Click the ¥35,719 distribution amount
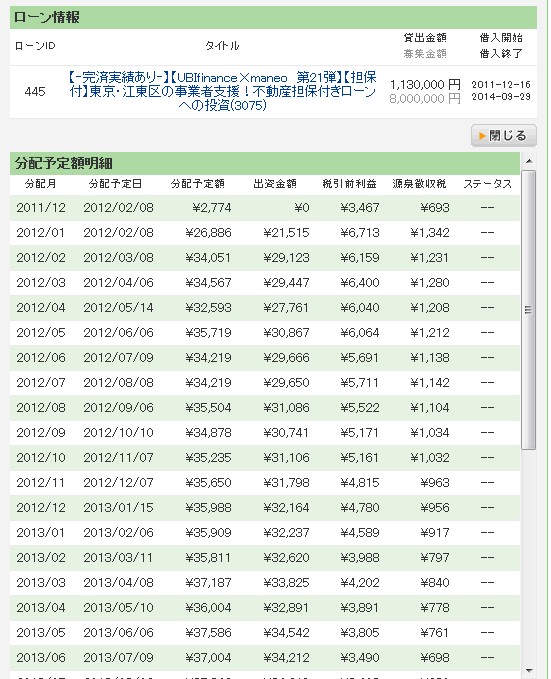This screenshot has width=551, height=679. (x=208, y=333)
